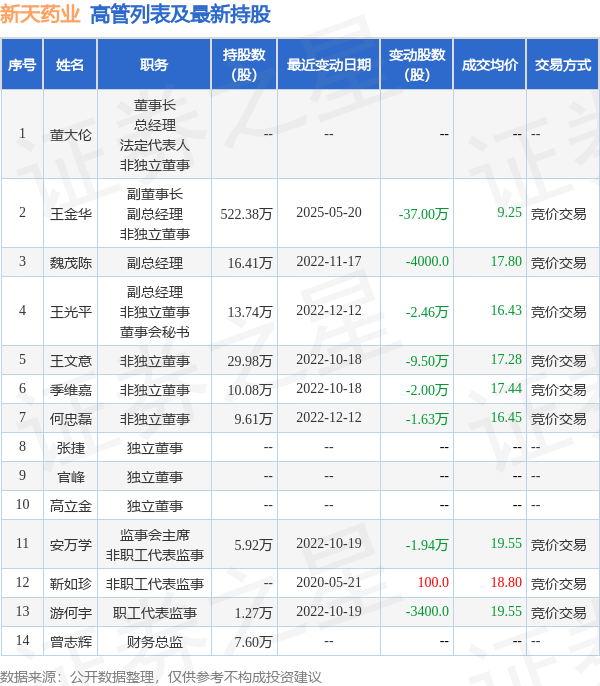Click the red 100.0 change value

pyautogui.click(x=433, y=583)
